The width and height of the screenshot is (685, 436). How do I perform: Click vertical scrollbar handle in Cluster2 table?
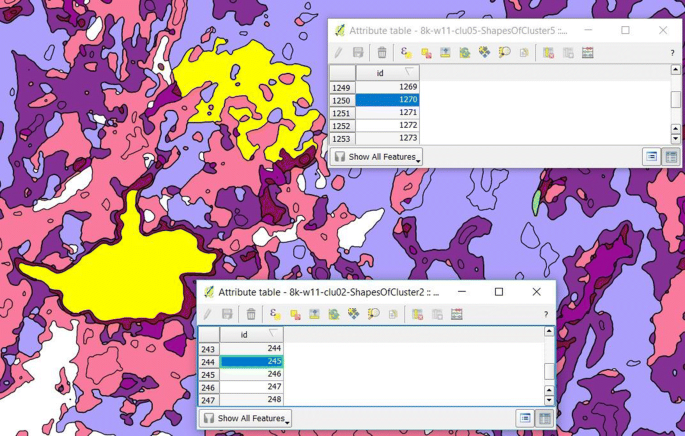coord(549,370)
